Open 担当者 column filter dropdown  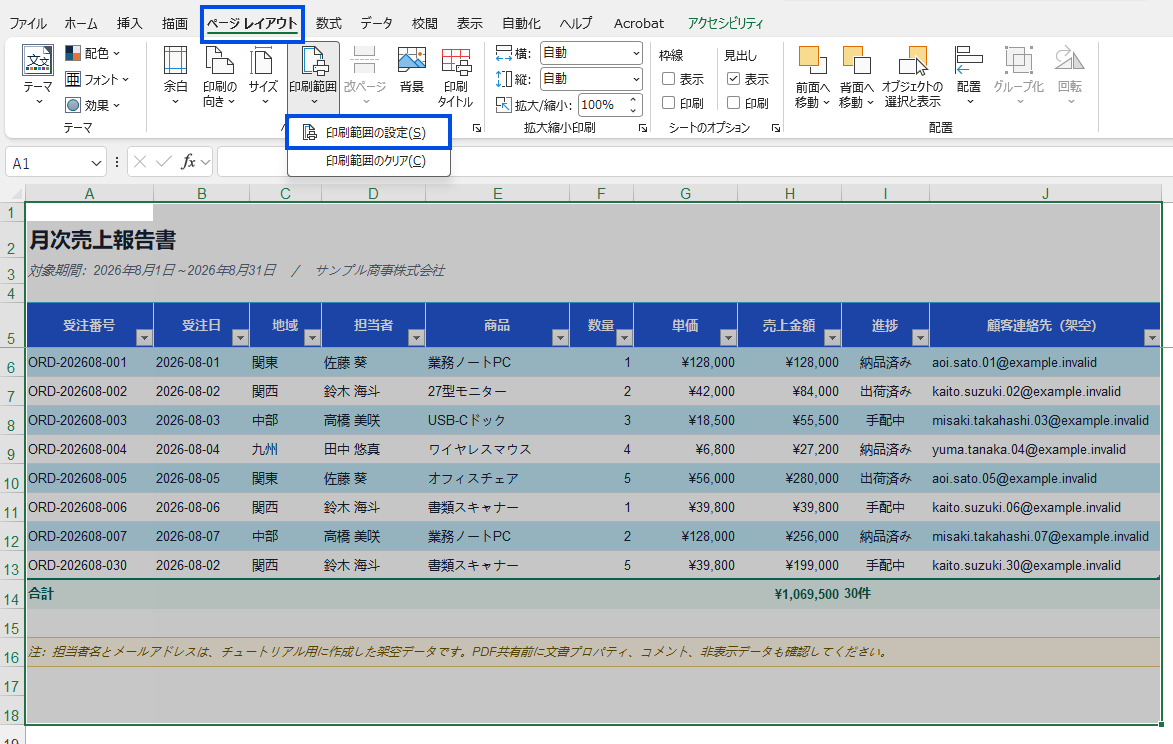tap(416, 338)
